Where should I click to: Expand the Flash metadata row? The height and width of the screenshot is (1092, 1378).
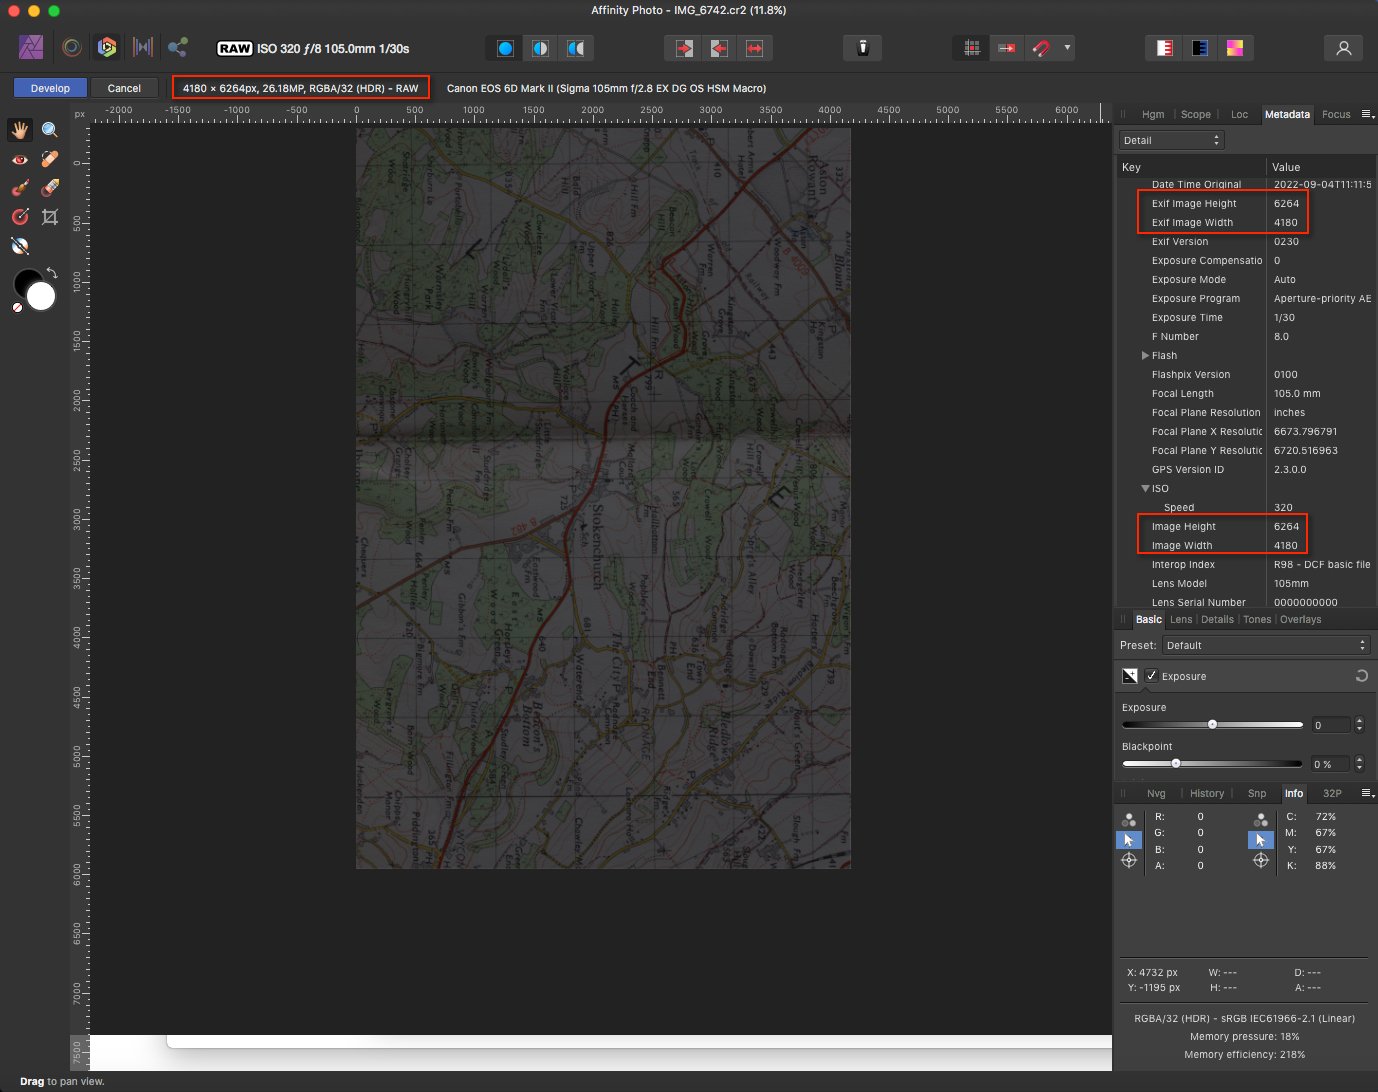pyautogui.click(x=1146, y=355)
